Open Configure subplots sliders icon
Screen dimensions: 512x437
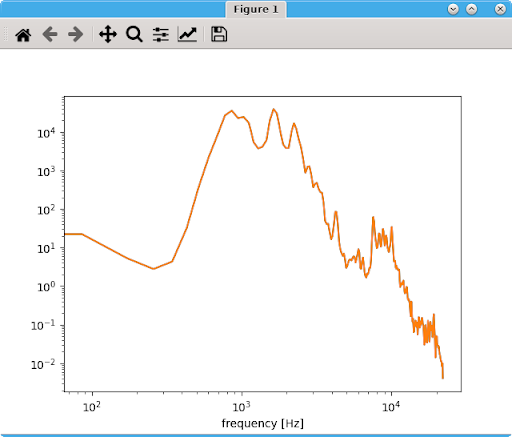161,35
